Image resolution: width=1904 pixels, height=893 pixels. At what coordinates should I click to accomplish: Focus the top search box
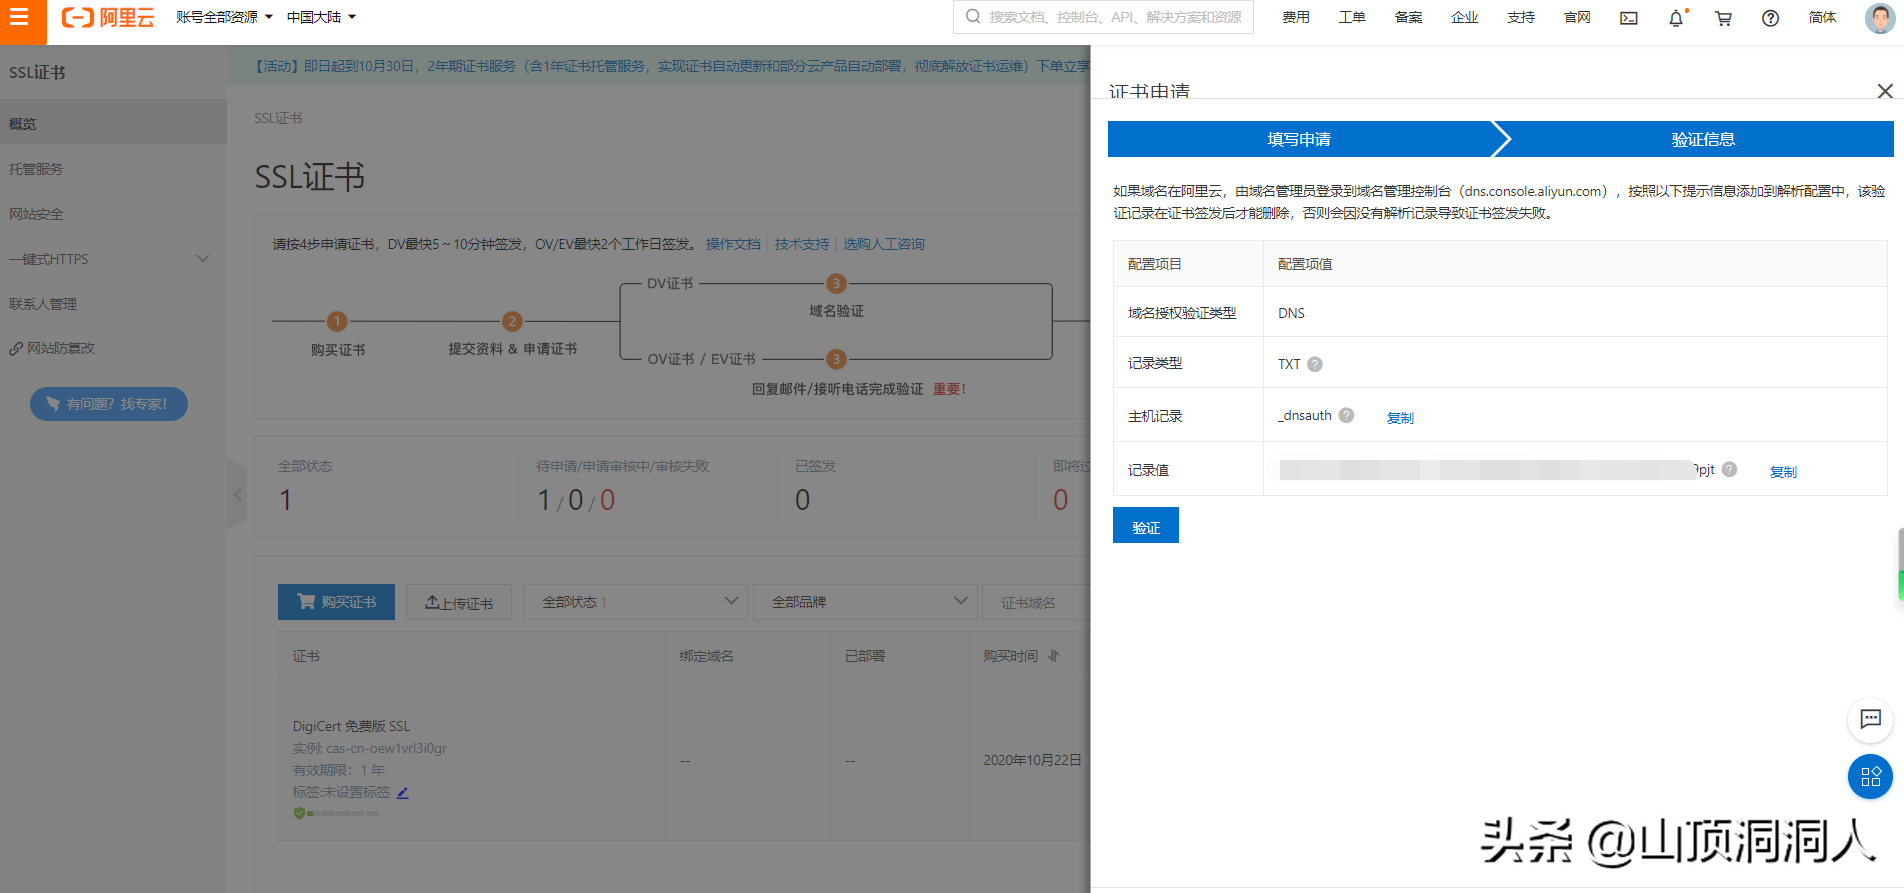[1103, 17]
